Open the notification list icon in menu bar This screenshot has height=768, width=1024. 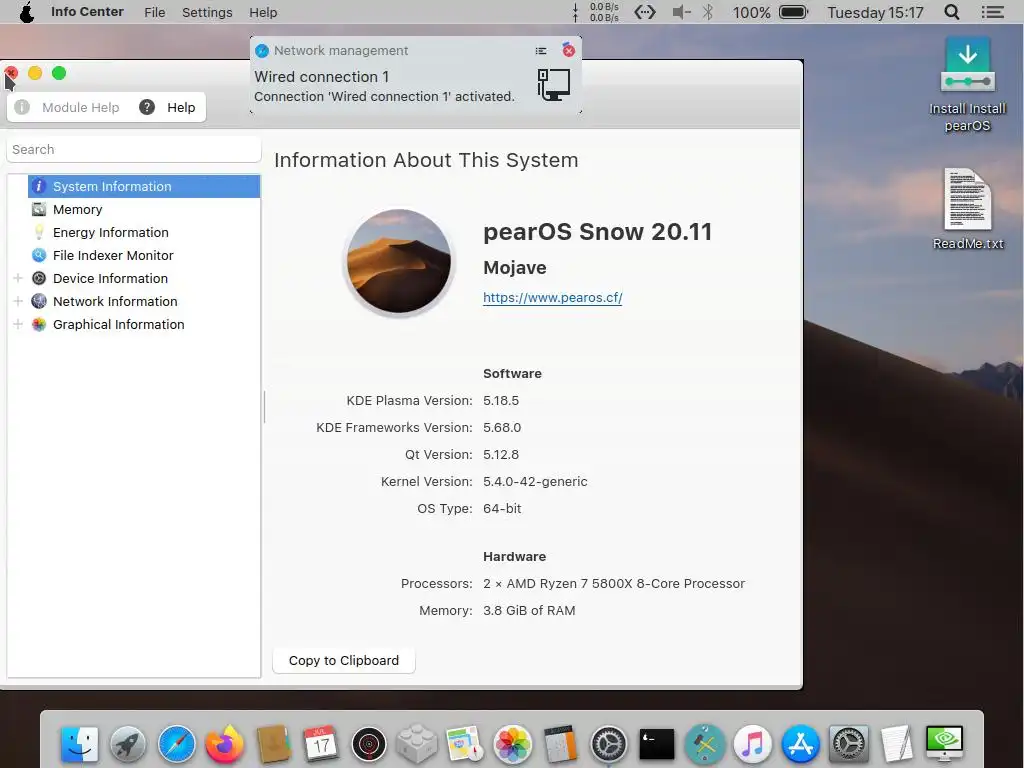pyautogui.click(x=992, y=12)
